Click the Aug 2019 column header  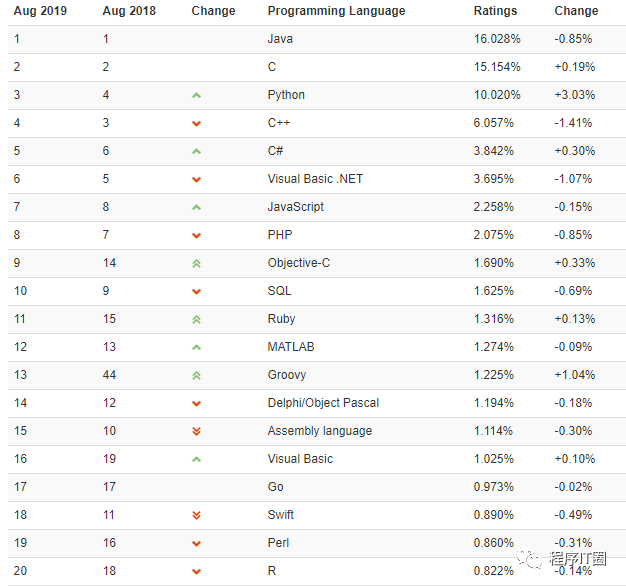click(x=40, y=11)
